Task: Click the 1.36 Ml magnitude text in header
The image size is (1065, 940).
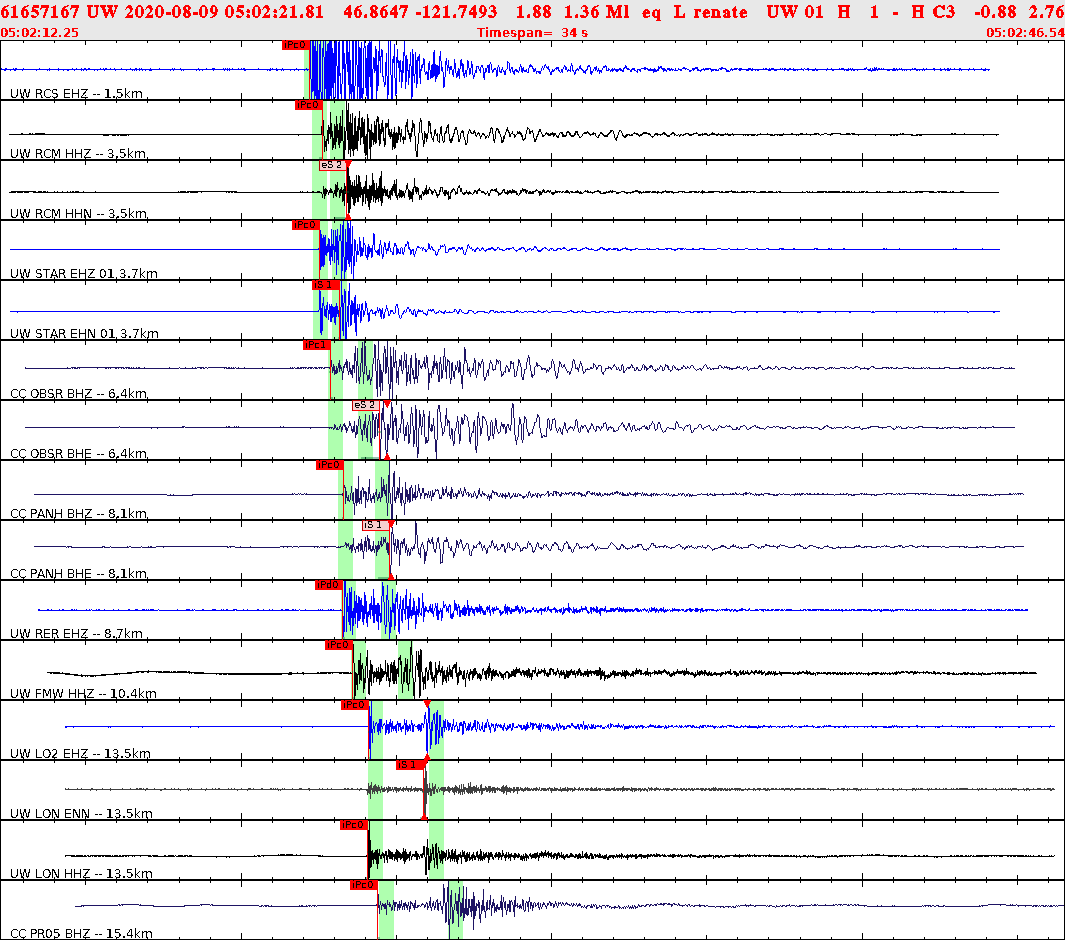Action: pos(585,12)
